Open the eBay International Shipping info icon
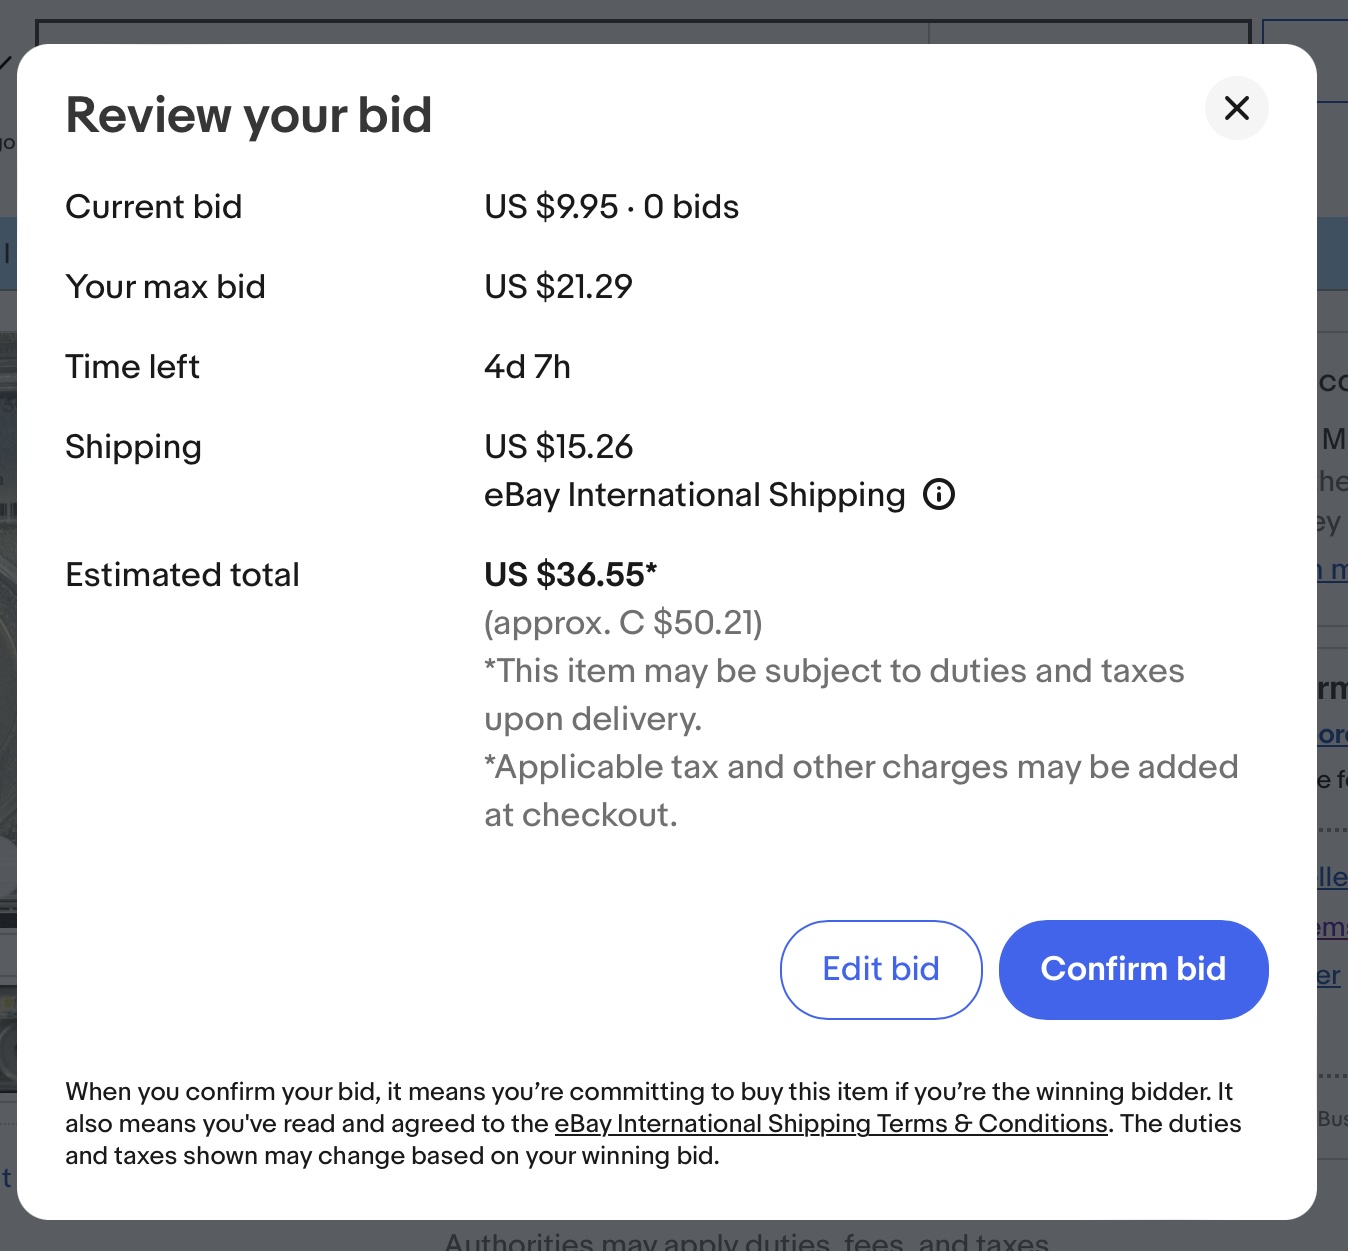 coord(939,494)
